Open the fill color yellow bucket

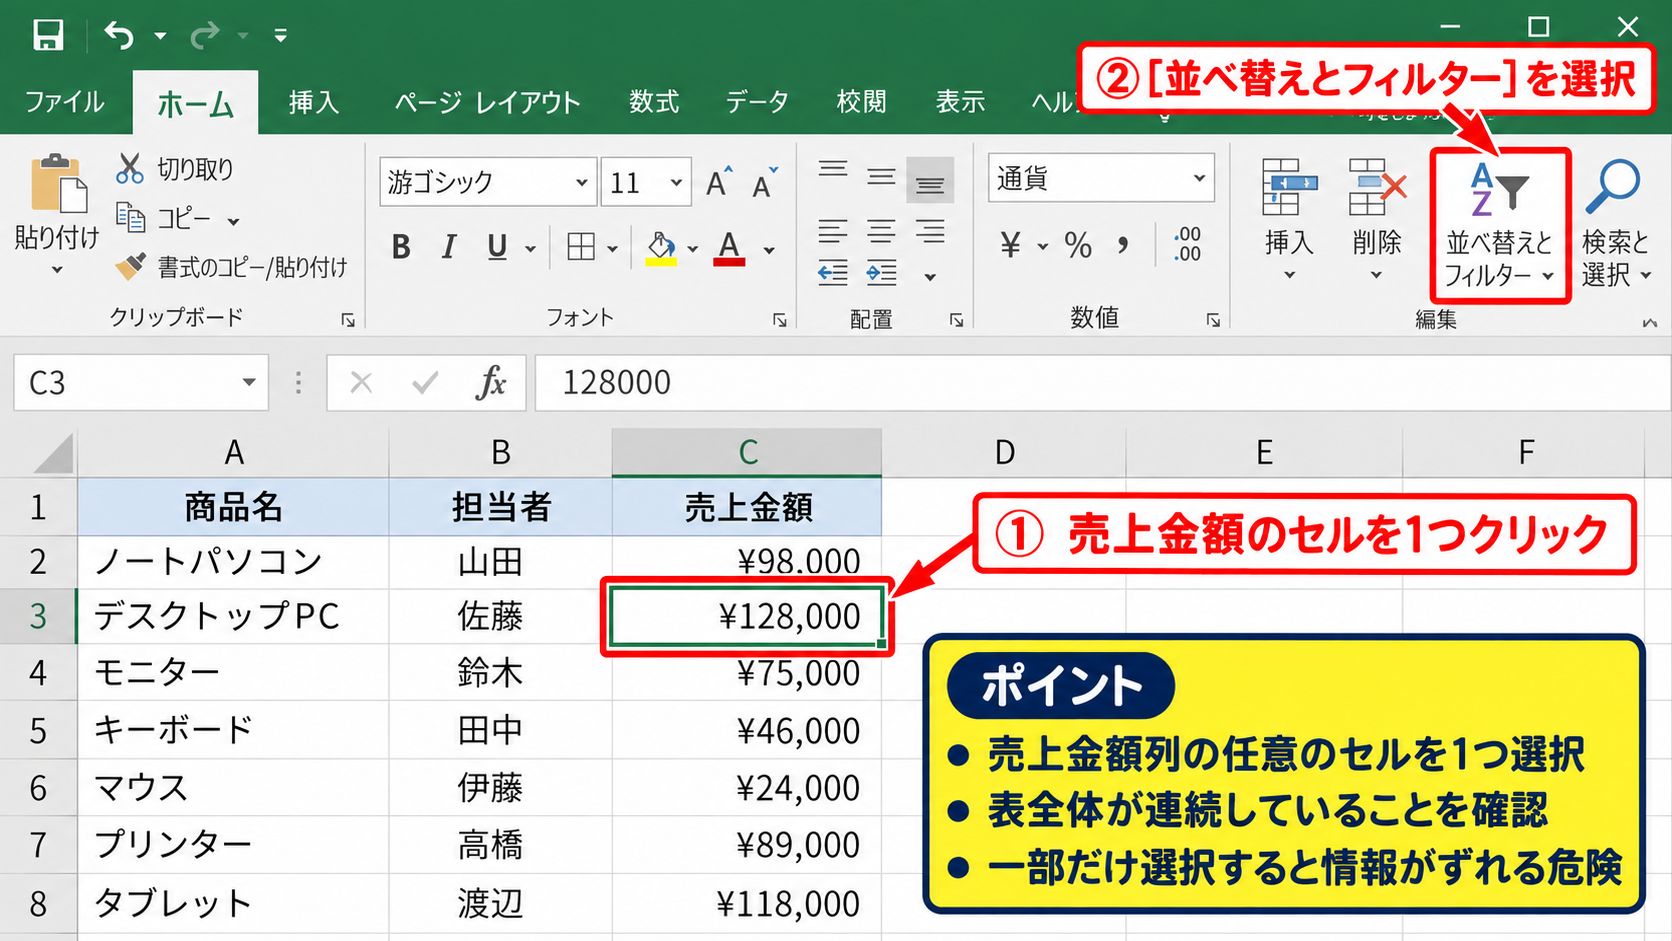(x=661, y=247)
